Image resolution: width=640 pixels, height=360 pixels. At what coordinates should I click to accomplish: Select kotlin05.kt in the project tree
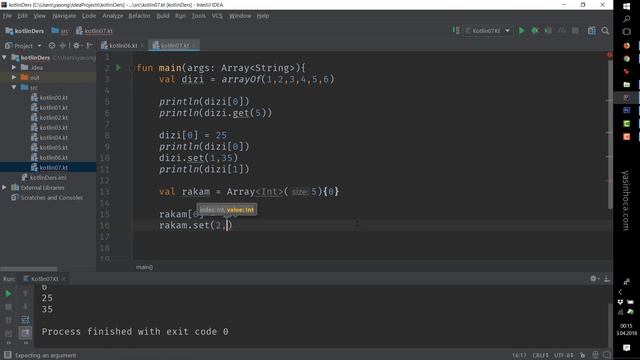[49, 147]
